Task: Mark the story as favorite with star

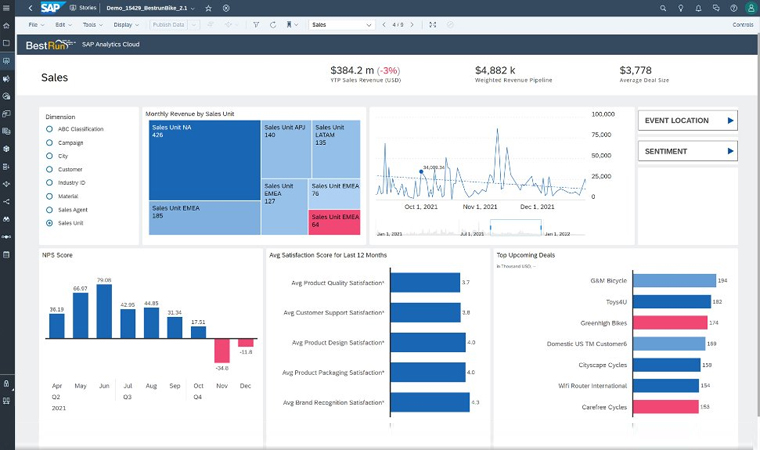Action: tap(208, 7)
